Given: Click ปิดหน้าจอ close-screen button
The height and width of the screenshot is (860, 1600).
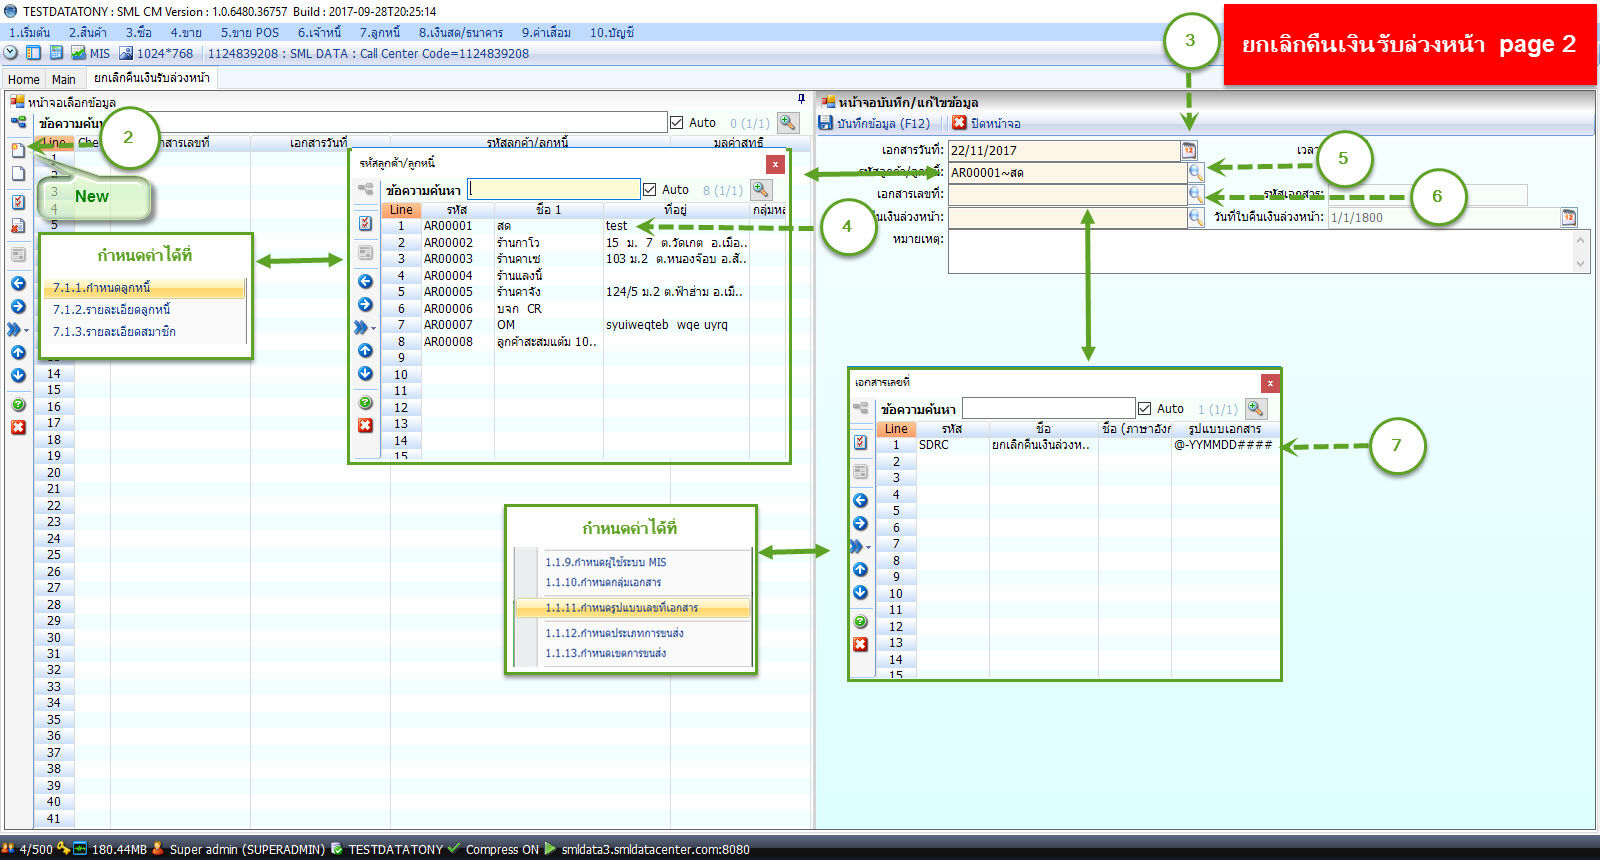Looking at the screenshot, I should click(987, 123).
